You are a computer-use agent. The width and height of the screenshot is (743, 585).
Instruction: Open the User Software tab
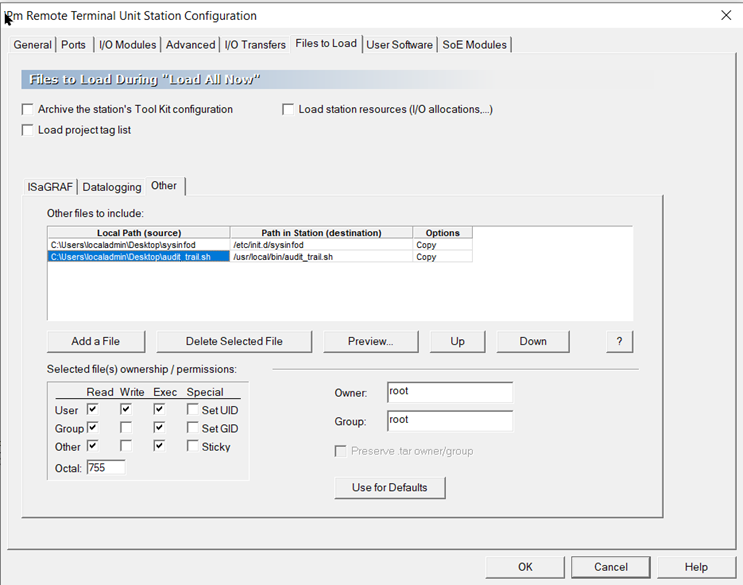tap(399, 44)
